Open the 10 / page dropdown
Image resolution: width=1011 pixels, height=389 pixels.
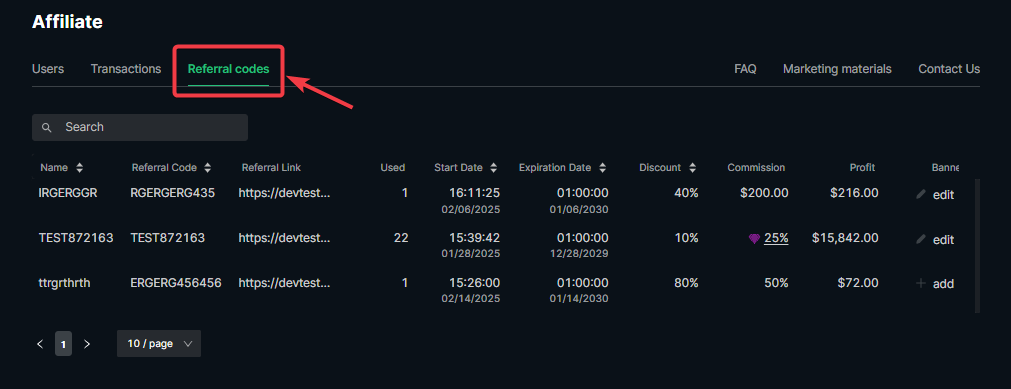click(x=159, y=344)
